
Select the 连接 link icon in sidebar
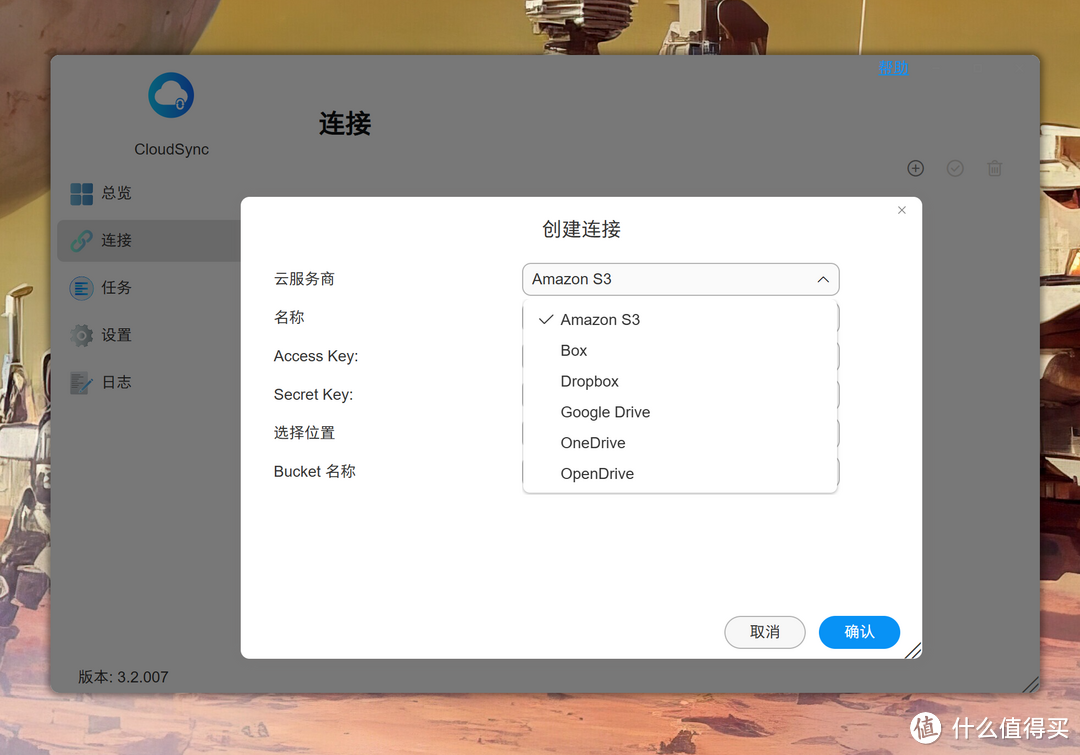(x=81, y=240)
